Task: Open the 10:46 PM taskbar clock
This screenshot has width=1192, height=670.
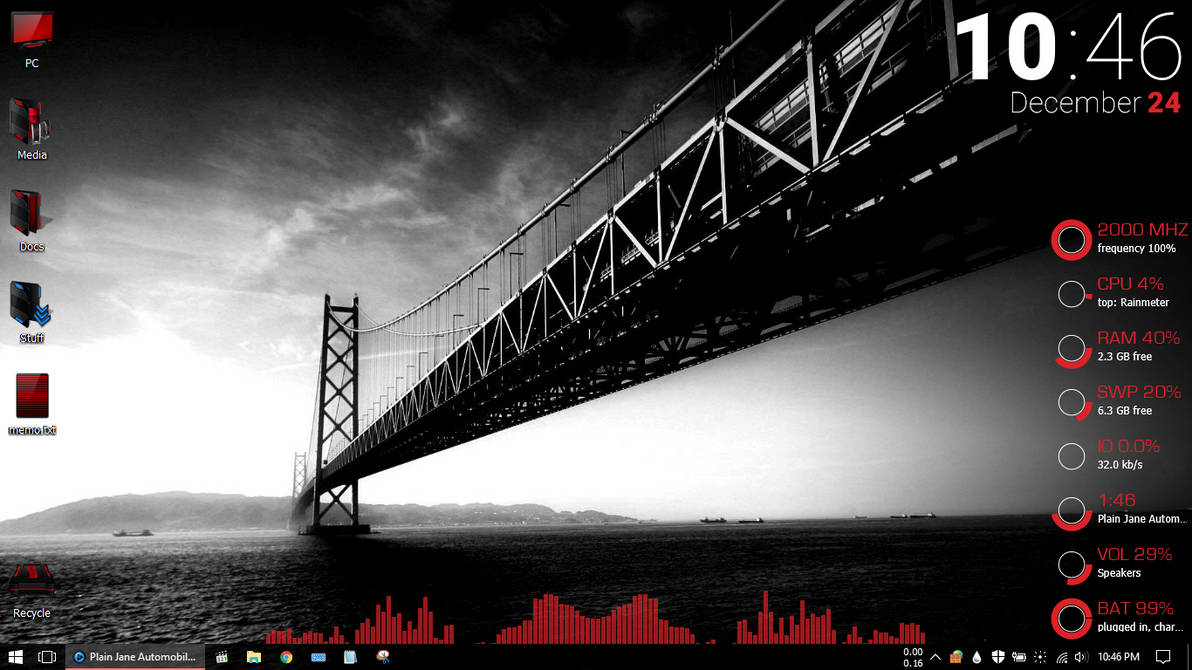Action: click(x=1118, y=657)
